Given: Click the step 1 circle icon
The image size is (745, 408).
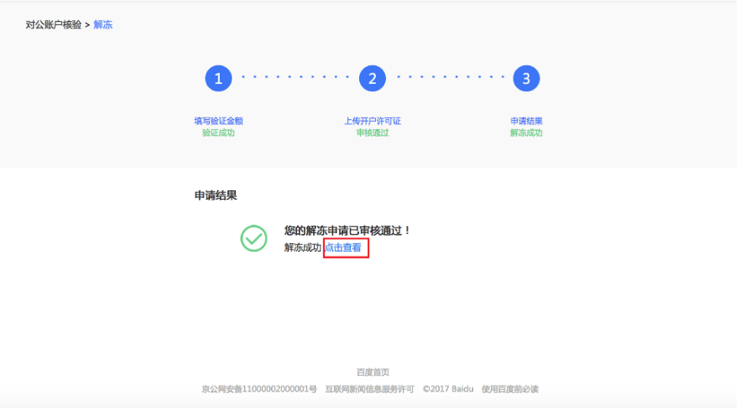Looking at the screenshot, I should tap(219, 78).
